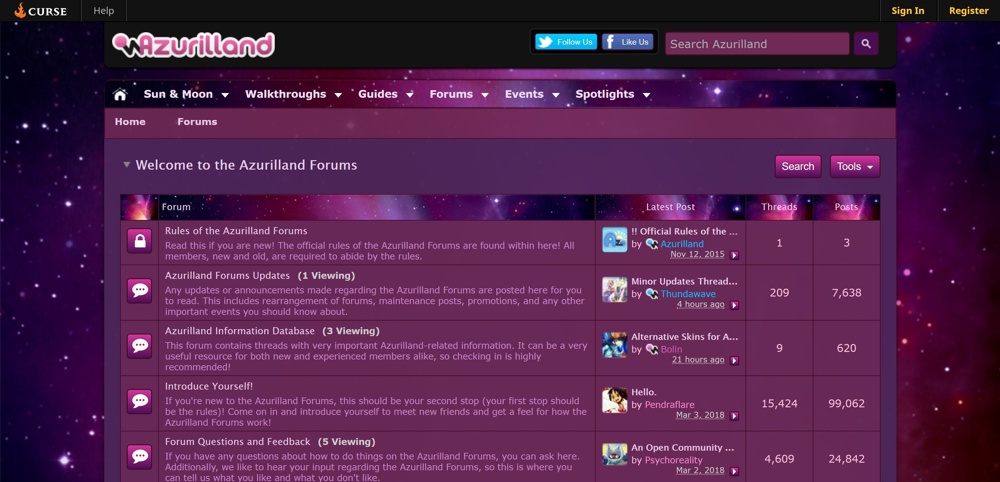This screenshot has width=1000, height=482.
Task: Click the home icon in navigation bar
Action: 120,94
